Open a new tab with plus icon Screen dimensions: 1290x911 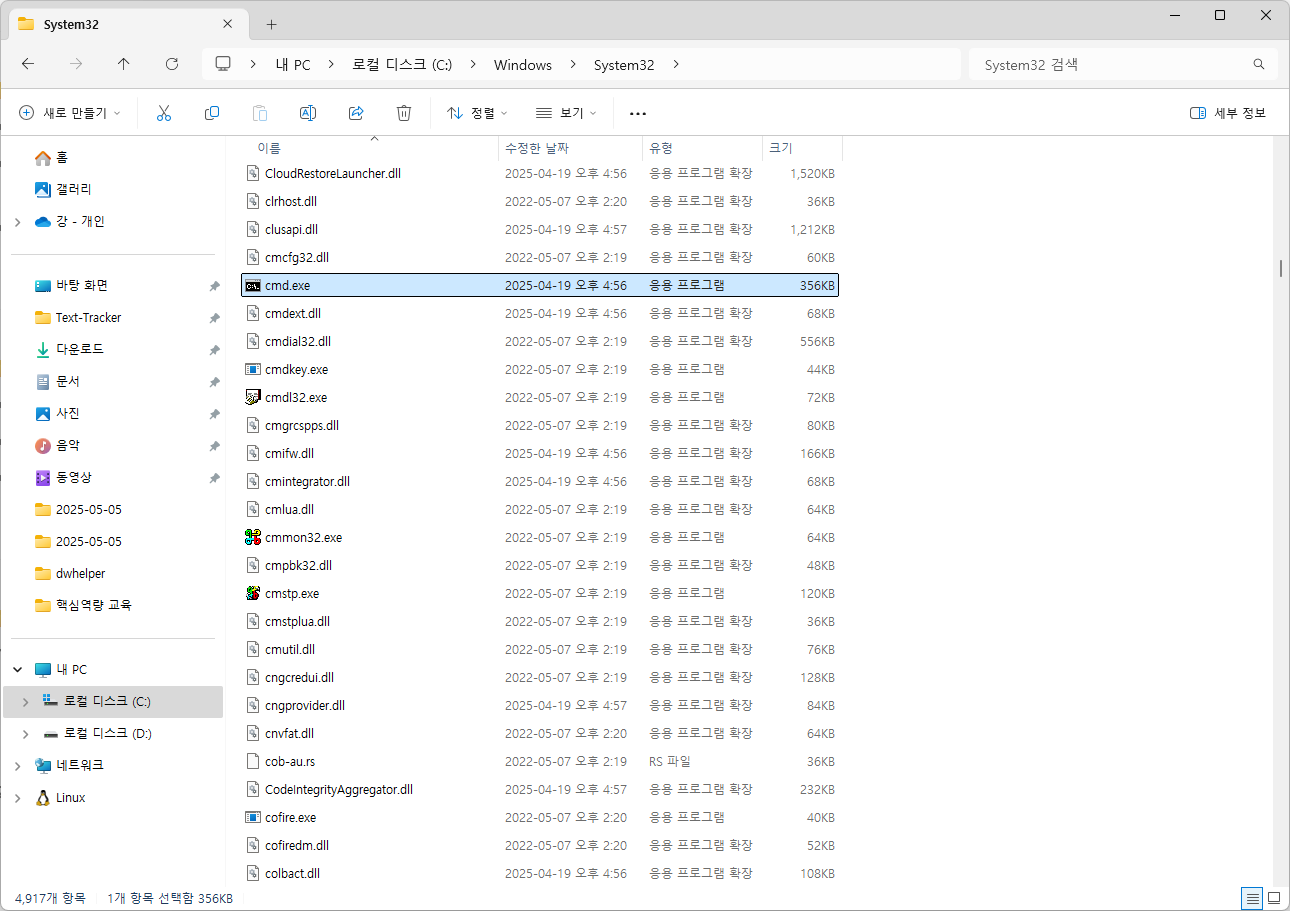pyautogui.click(x=271, y=24)
